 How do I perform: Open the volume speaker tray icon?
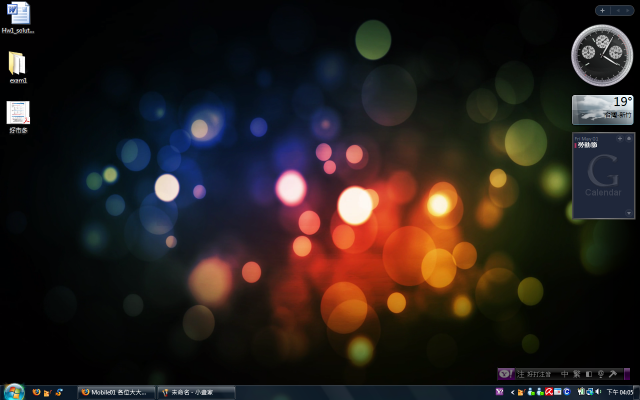[598, 391]
